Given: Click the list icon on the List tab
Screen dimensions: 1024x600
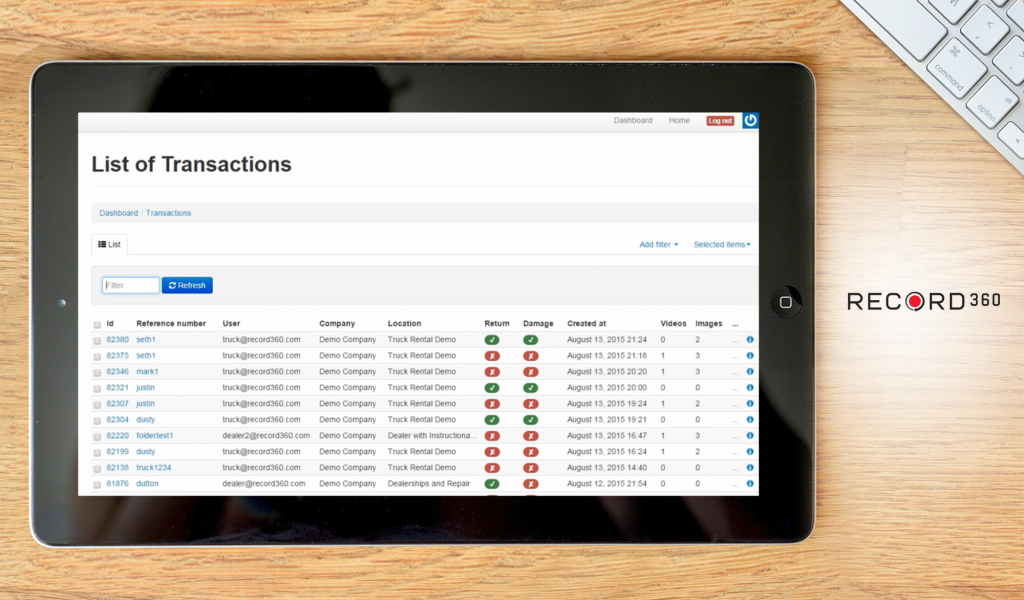Looking at the screenshot, I should pos(102,244).
